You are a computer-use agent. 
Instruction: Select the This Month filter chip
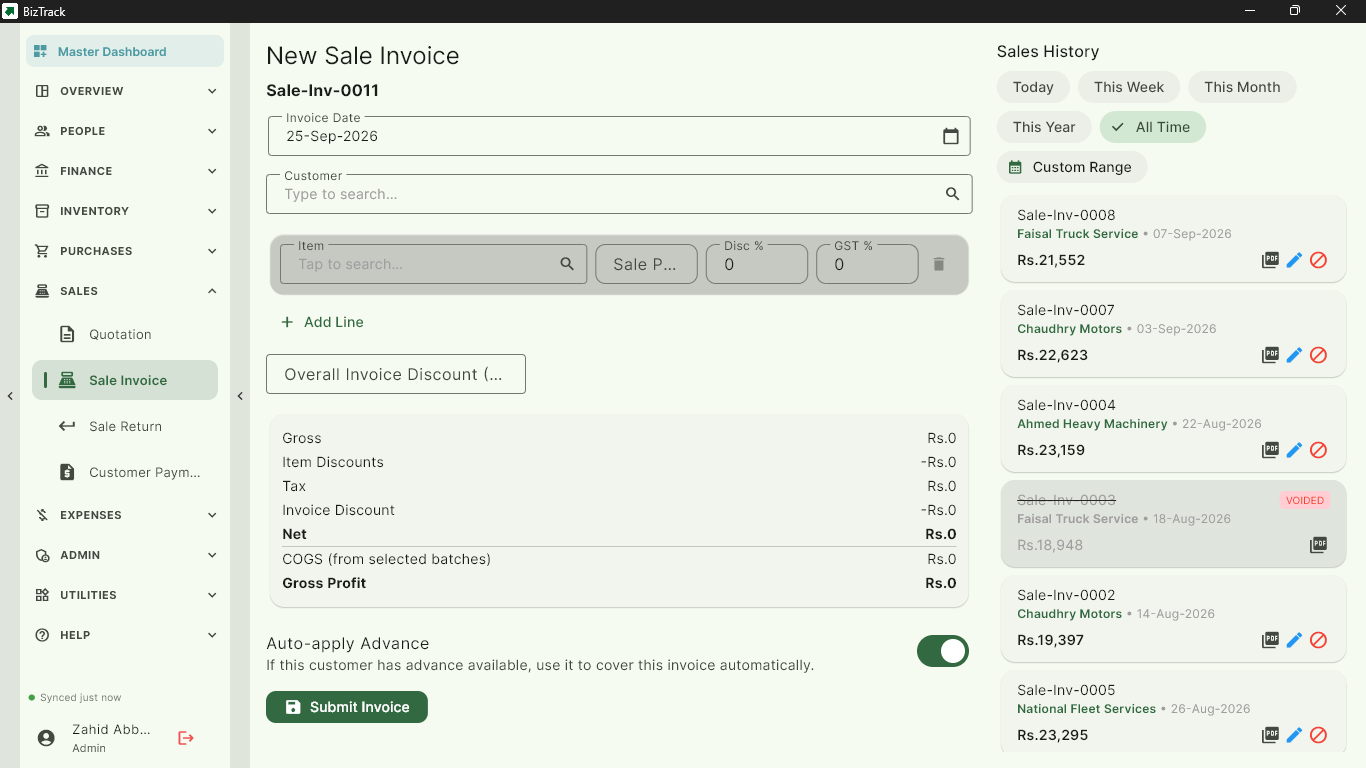tap(1242, 87)
